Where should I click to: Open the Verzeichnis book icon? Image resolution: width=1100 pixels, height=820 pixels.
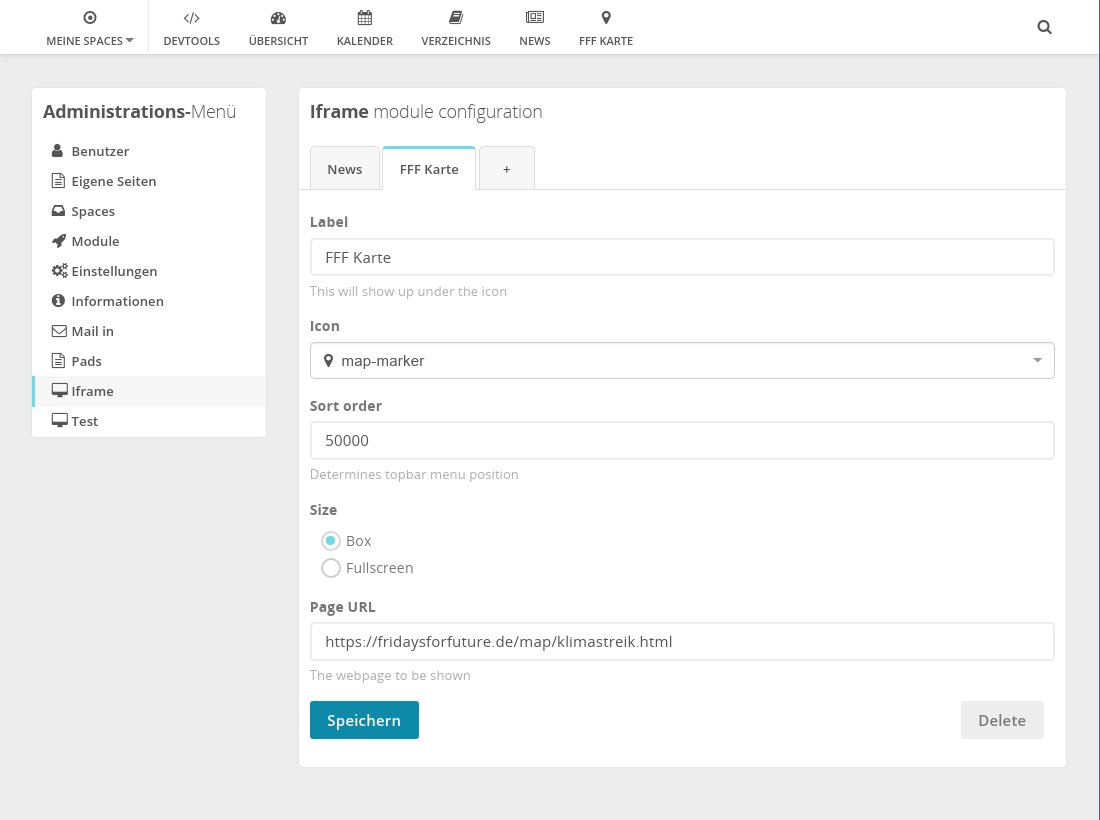(456, 18)
